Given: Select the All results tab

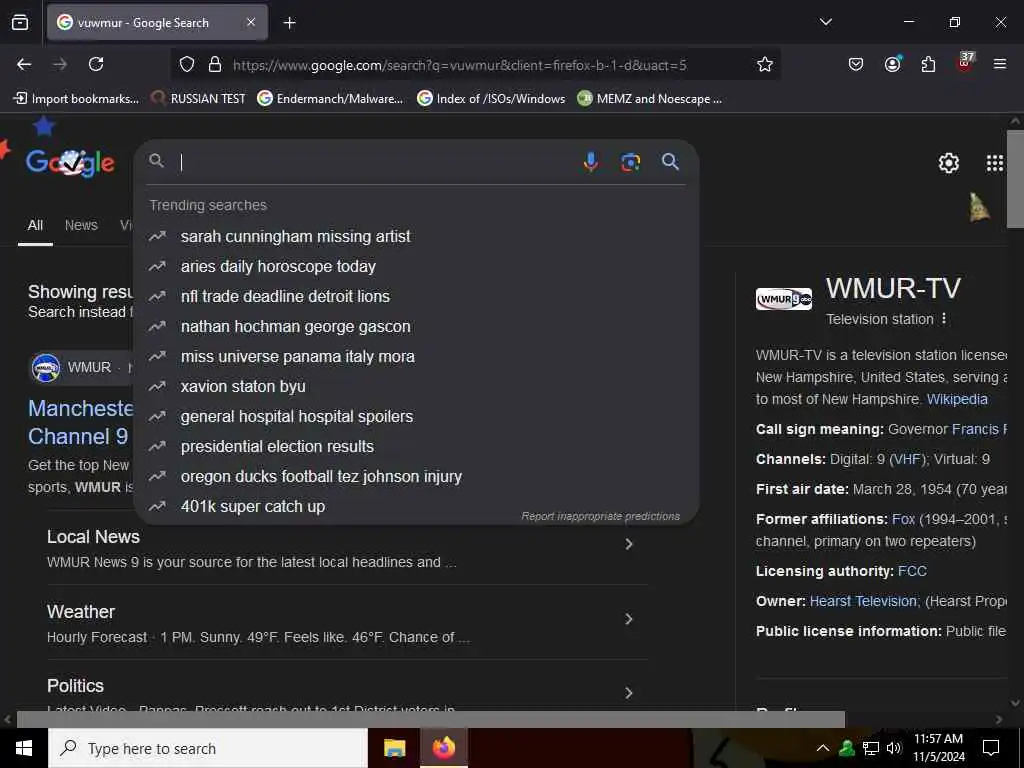Looking at the screenshot, I should click(x=35, y=225).
